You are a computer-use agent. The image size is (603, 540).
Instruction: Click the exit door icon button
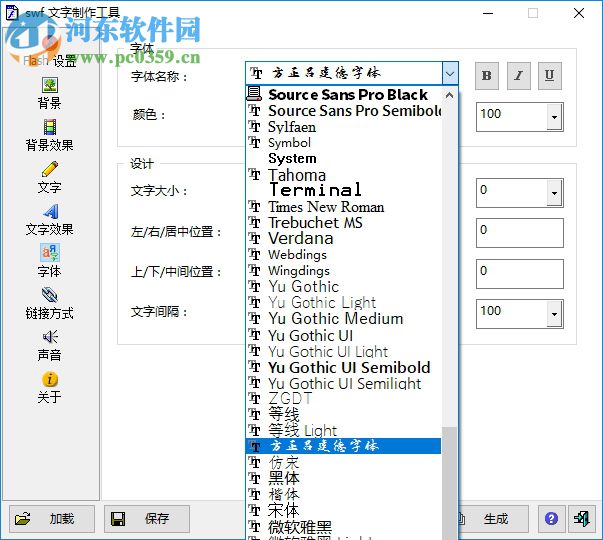pyautogui.click(x=581, y=519)
